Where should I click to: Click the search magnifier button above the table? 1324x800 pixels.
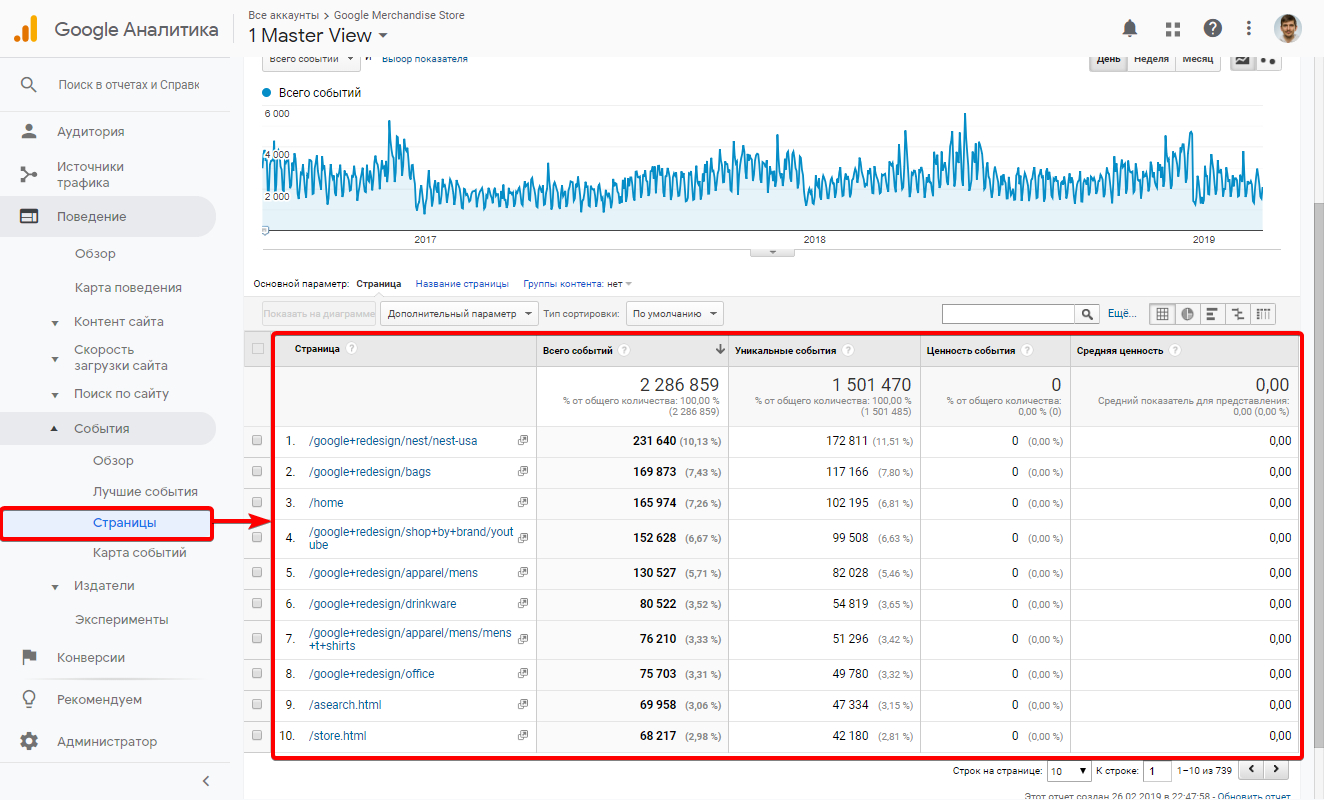1087,314
